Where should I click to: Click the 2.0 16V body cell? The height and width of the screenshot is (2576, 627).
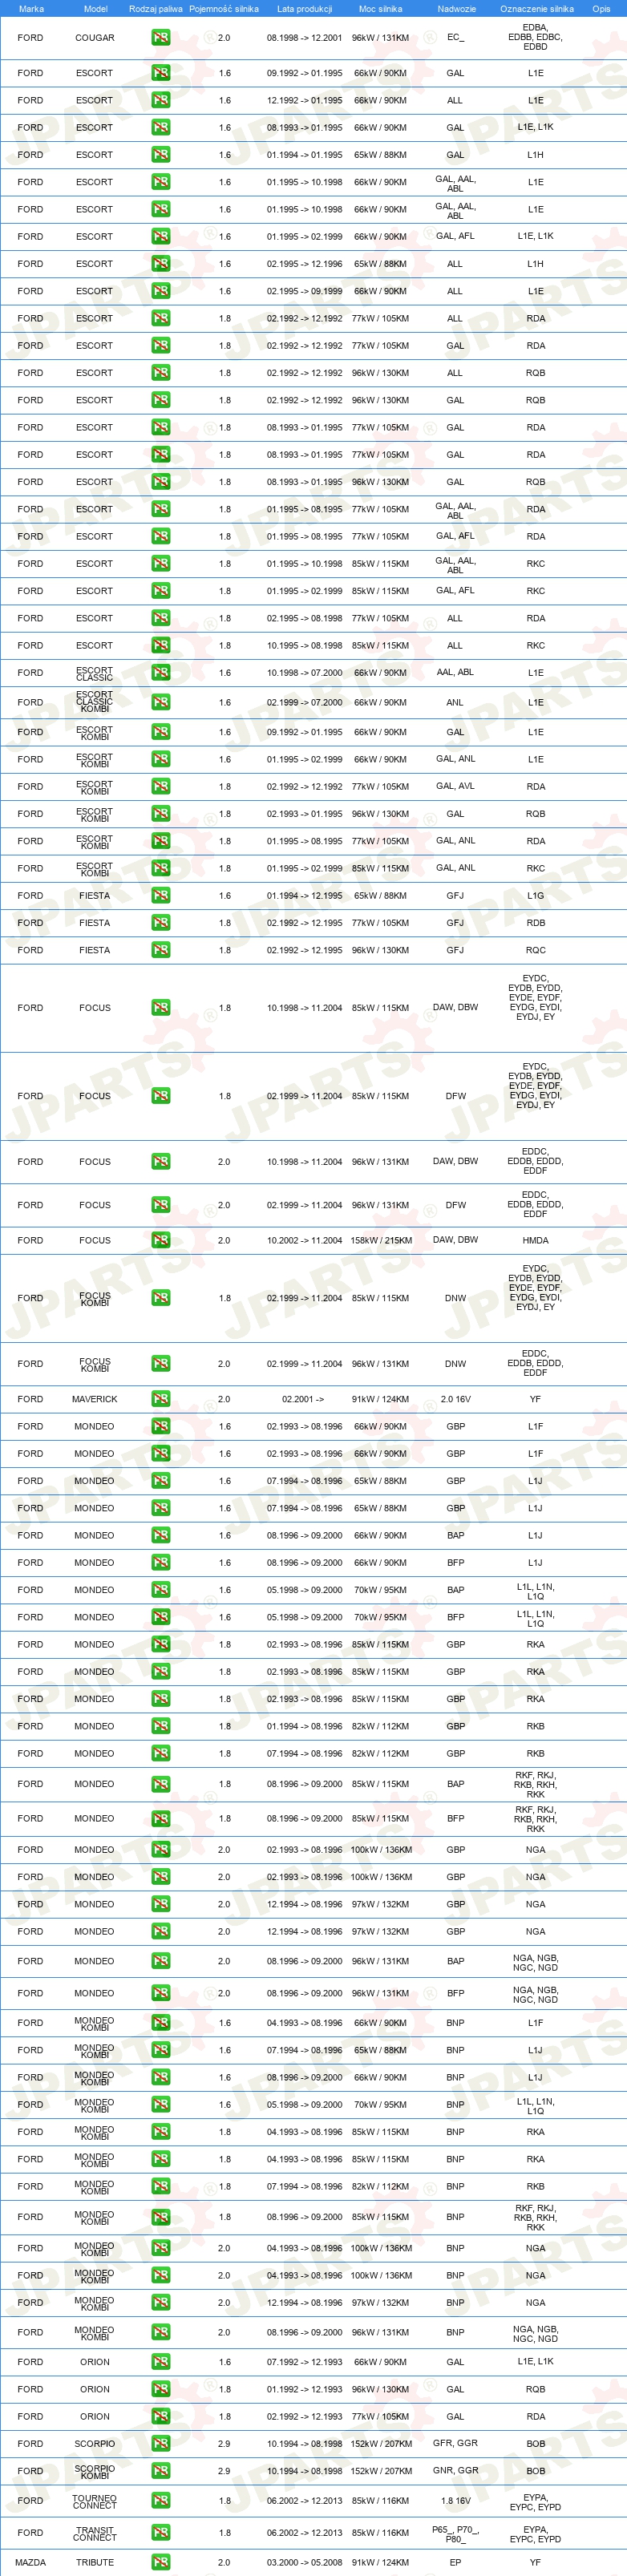(x=456, y=1399)
